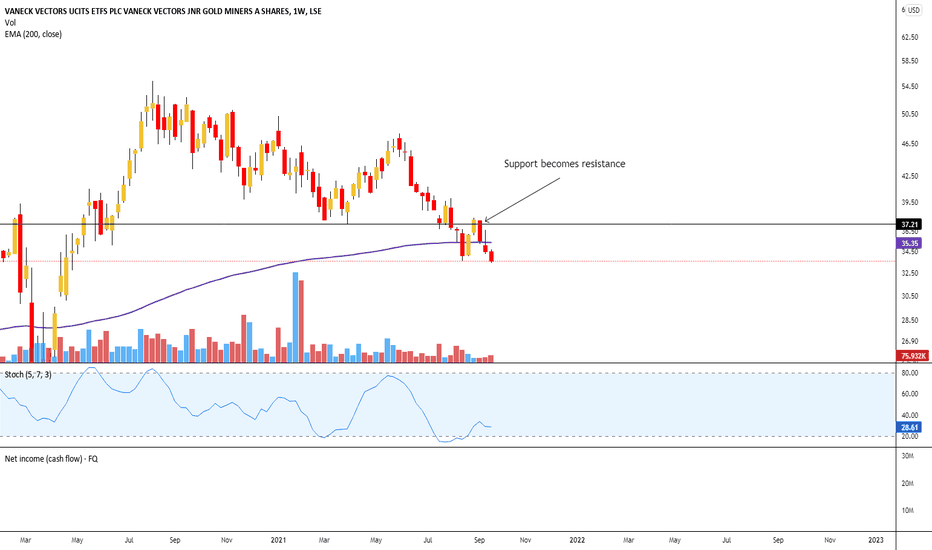
Task: Click the 26.90 price axis label
Action: pos(909,341)
